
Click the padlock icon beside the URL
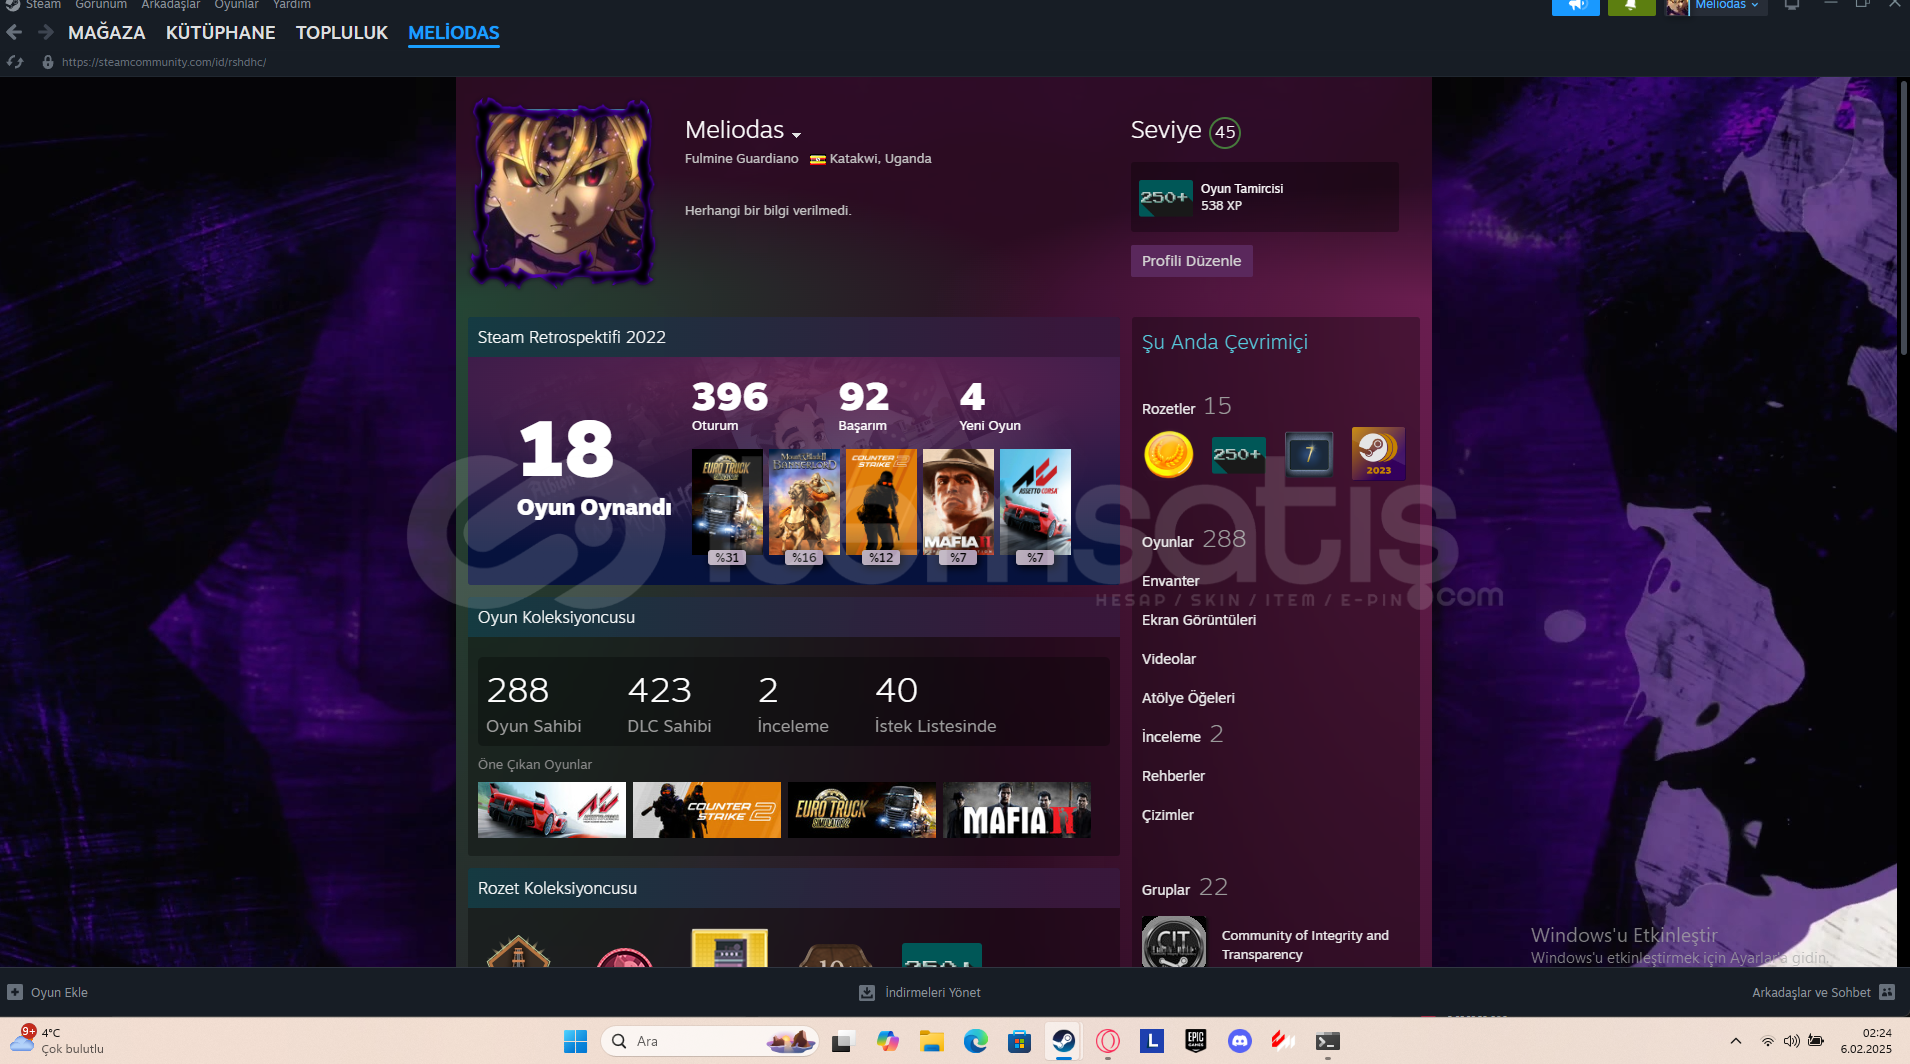[x=47, y=62]
